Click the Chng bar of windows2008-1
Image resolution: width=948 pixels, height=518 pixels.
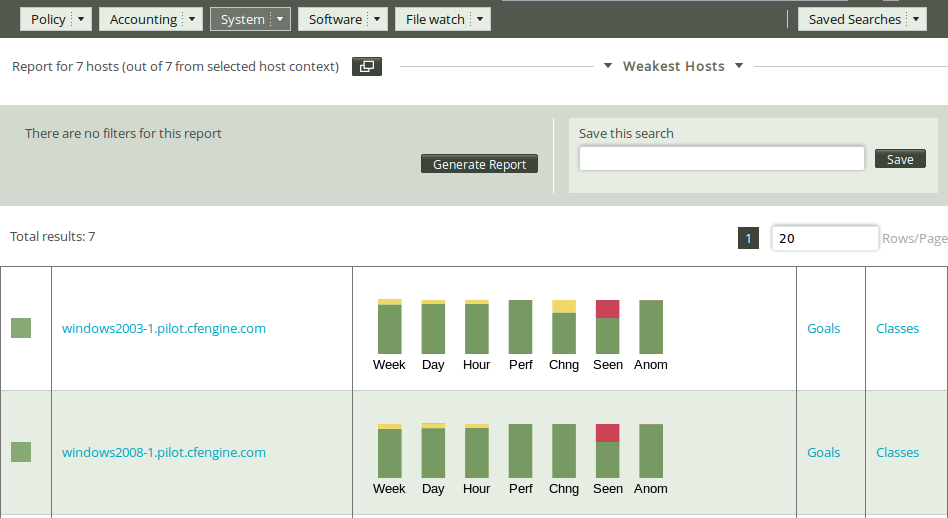564,451
